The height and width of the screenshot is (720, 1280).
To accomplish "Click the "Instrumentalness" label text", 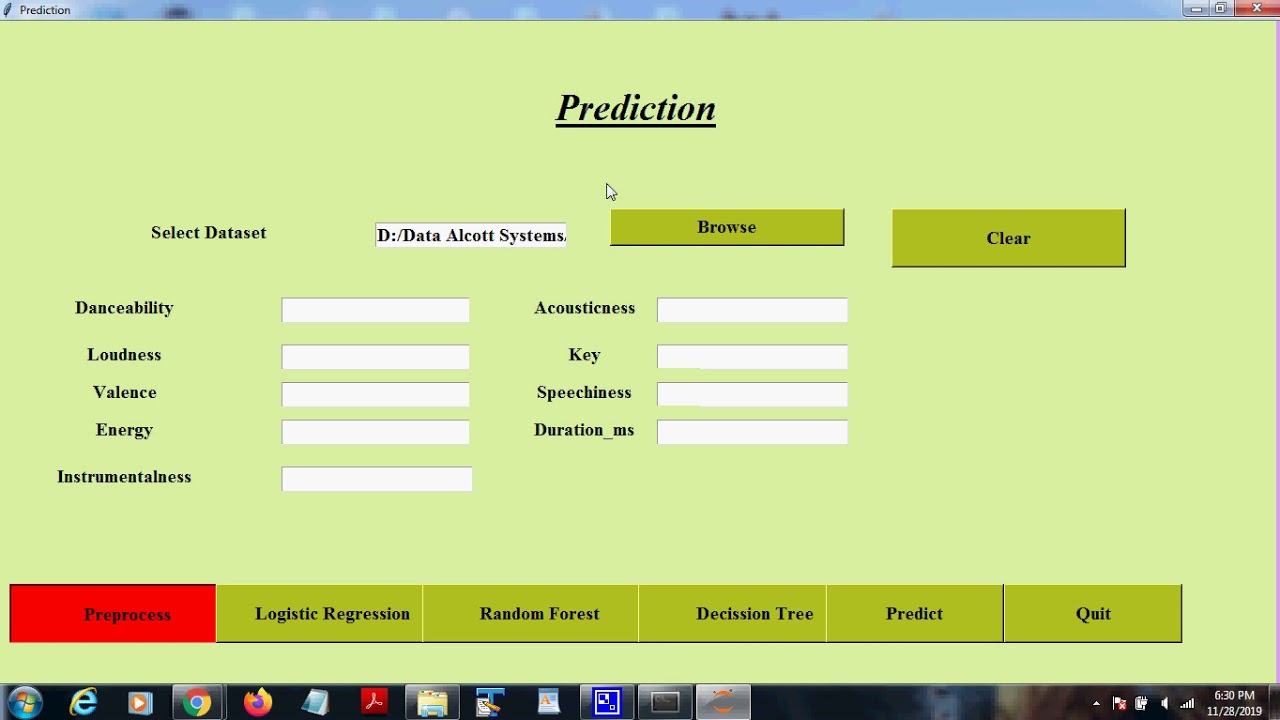I will point(124,477).
